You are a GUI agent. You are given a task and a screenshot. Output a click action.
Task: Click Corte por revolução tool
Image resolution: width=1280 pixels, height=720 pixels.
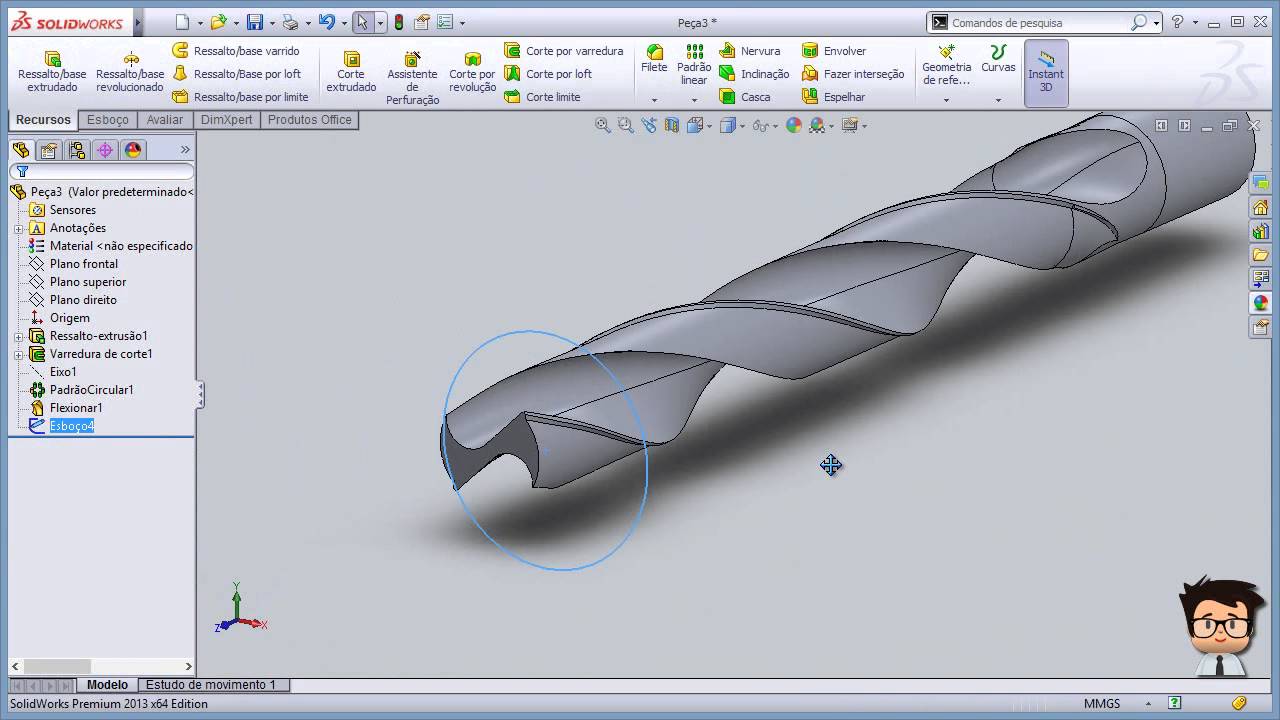click(472, 72)
